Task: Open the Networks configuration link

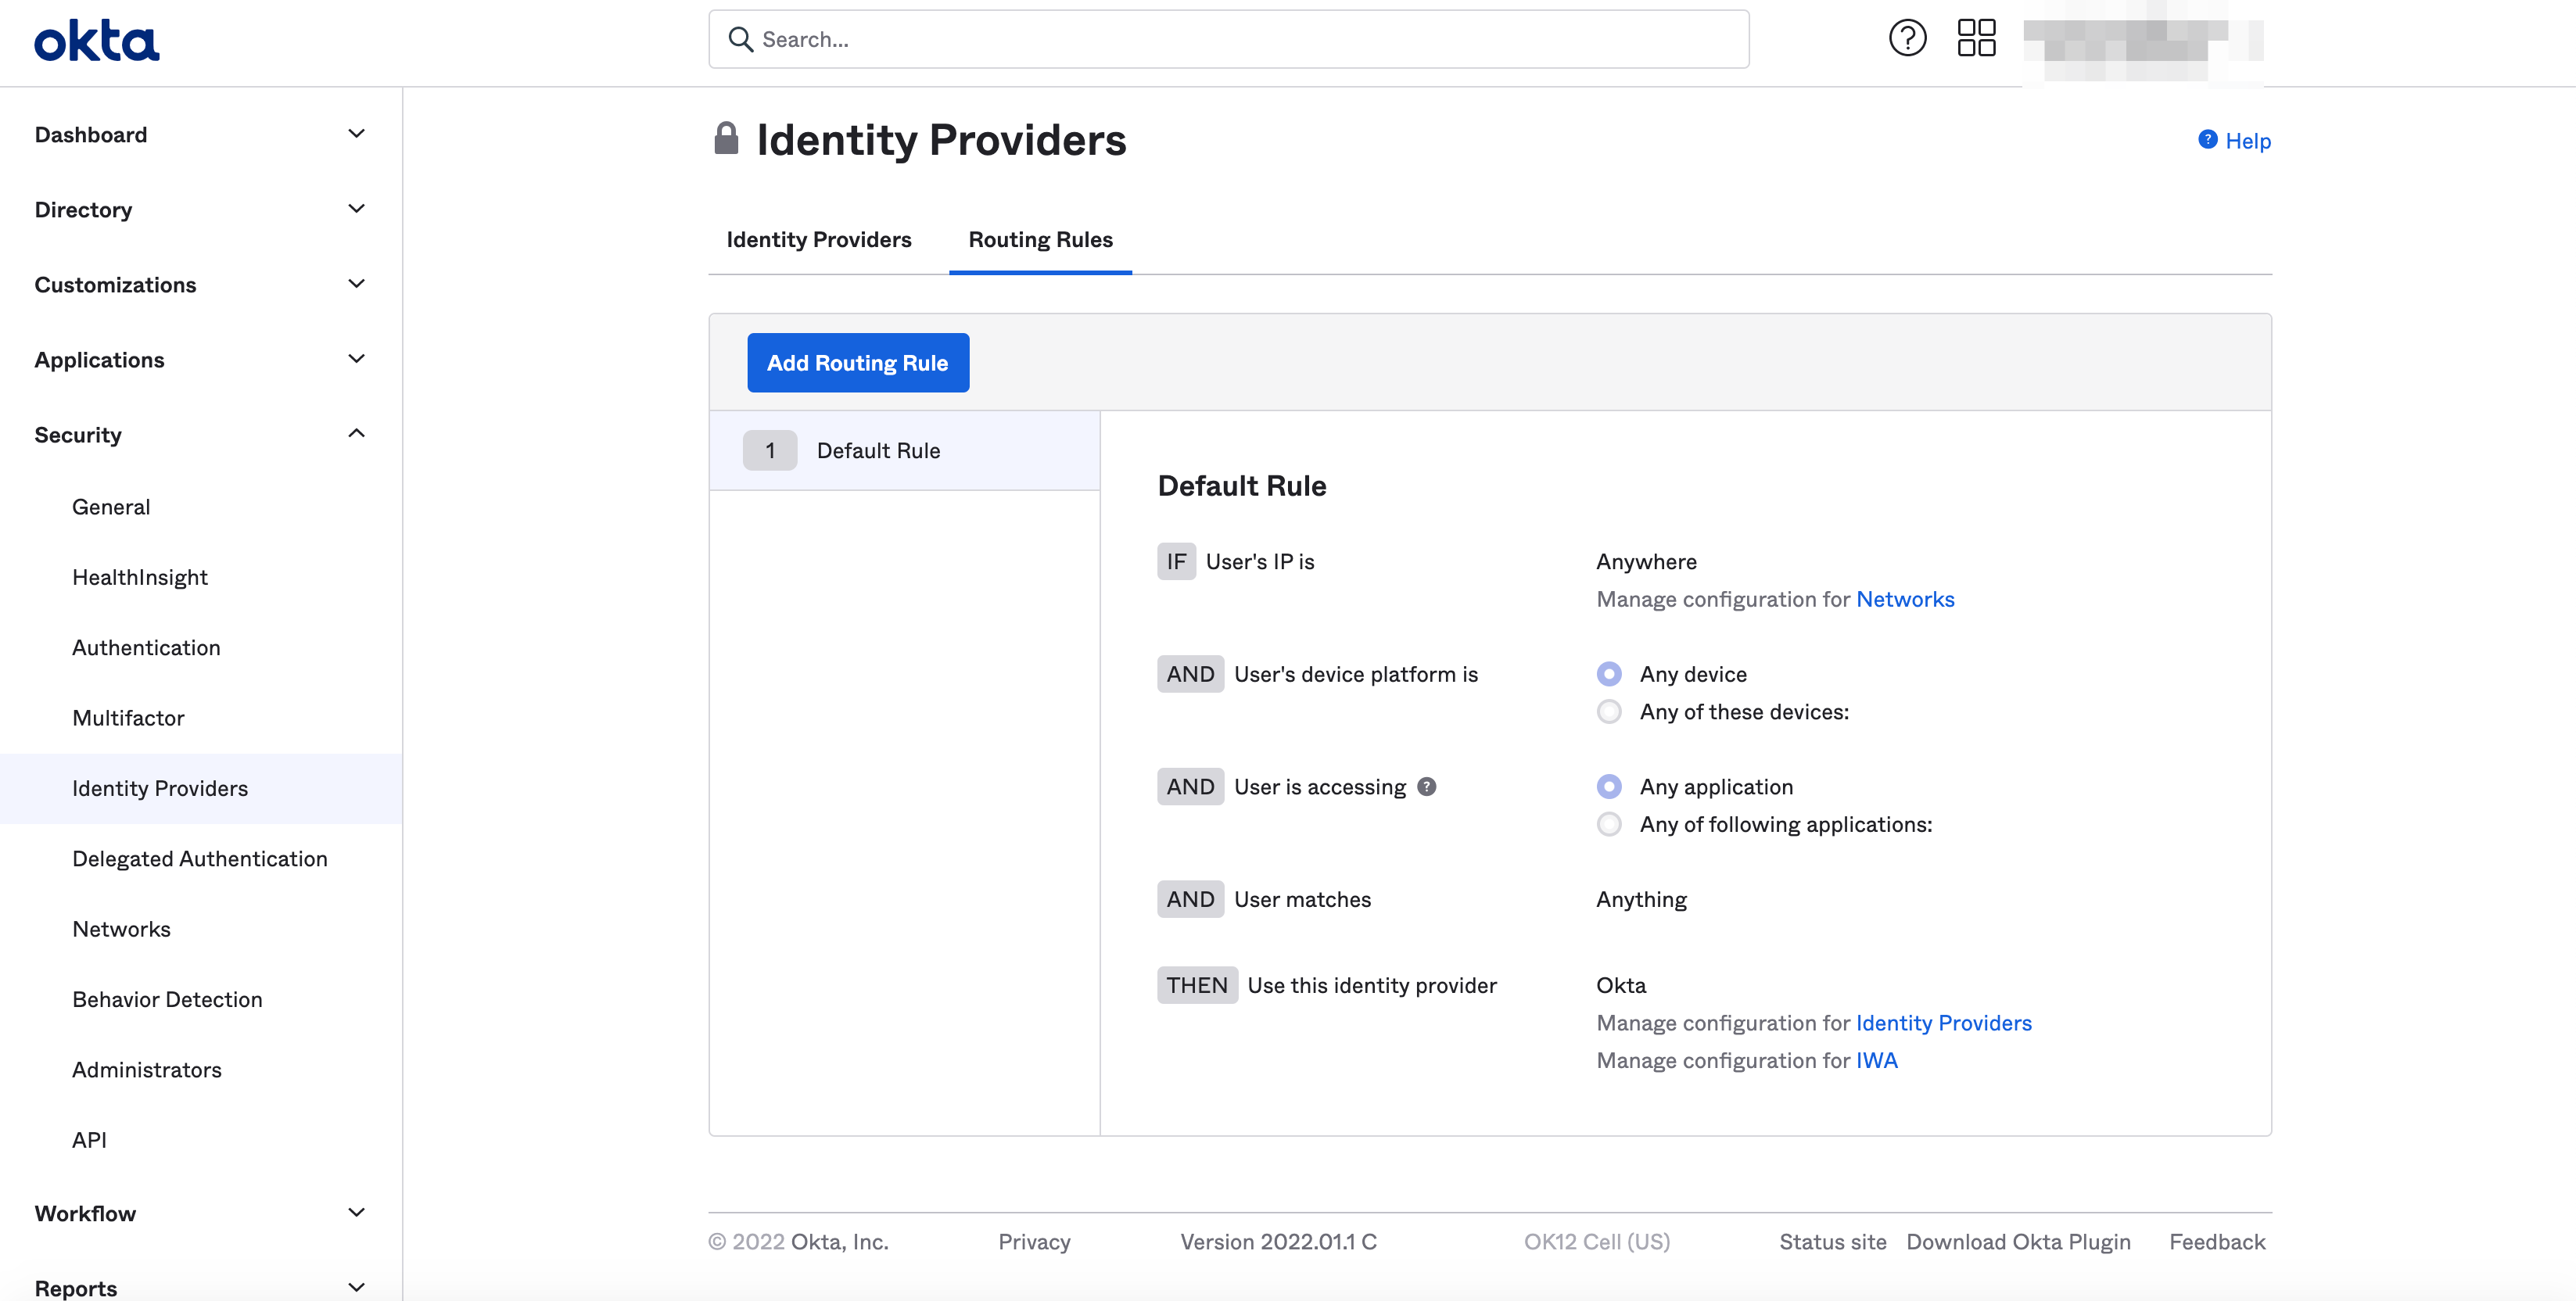Action: tap(1904, 599)
